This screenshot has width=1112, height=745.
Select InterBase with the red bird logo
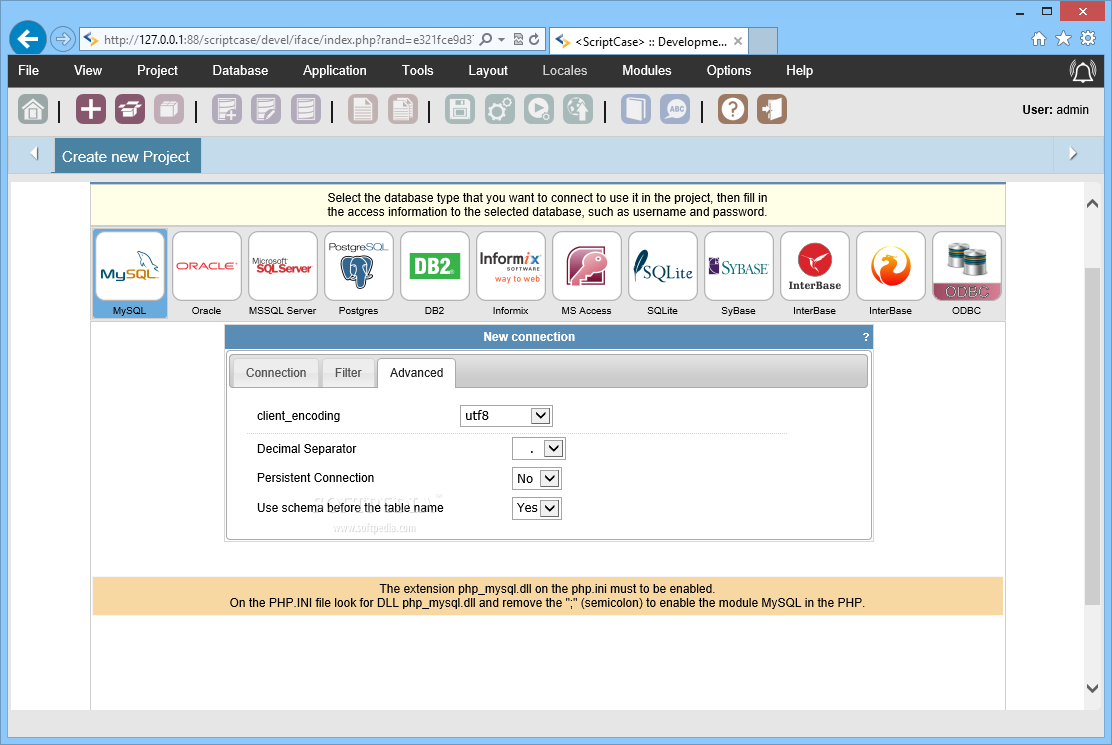(814, 274)
